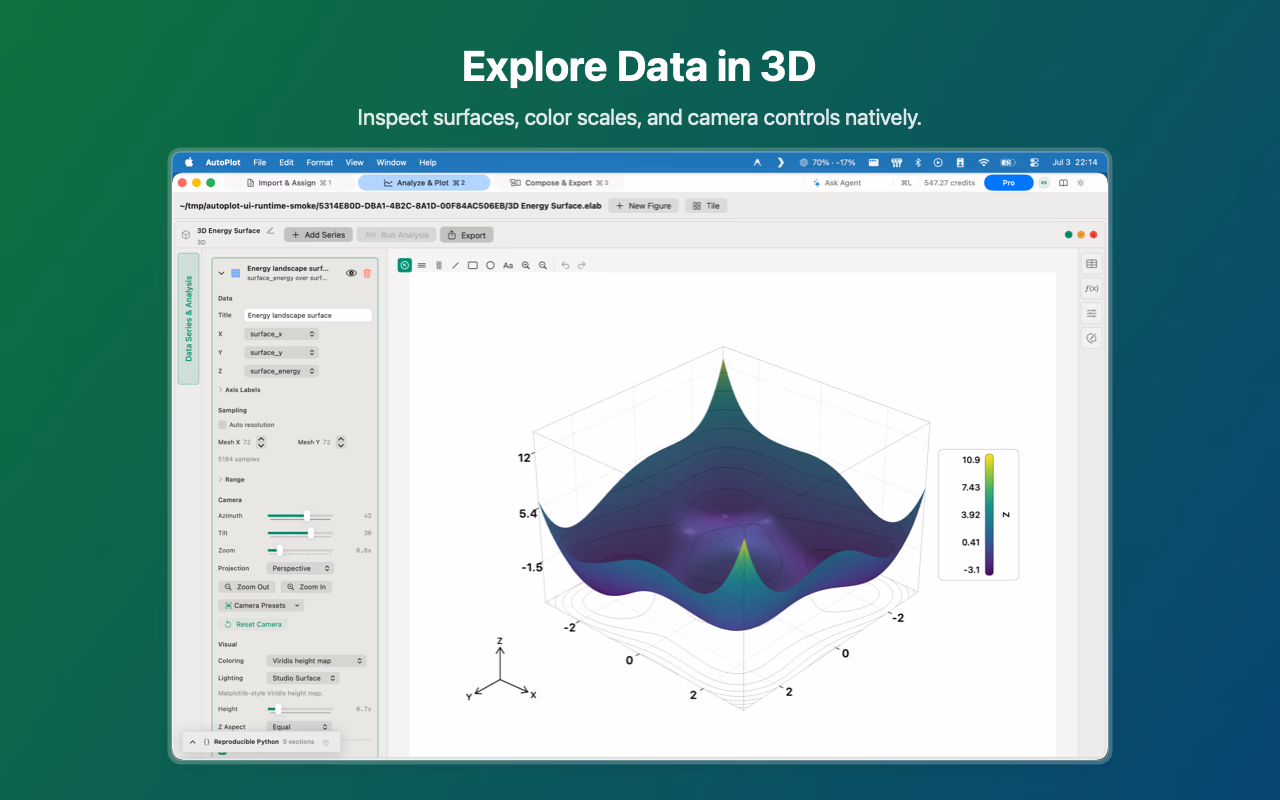
Task: Open the Z Aspect dropdown set to Equal
Action: tap(298, 727)
